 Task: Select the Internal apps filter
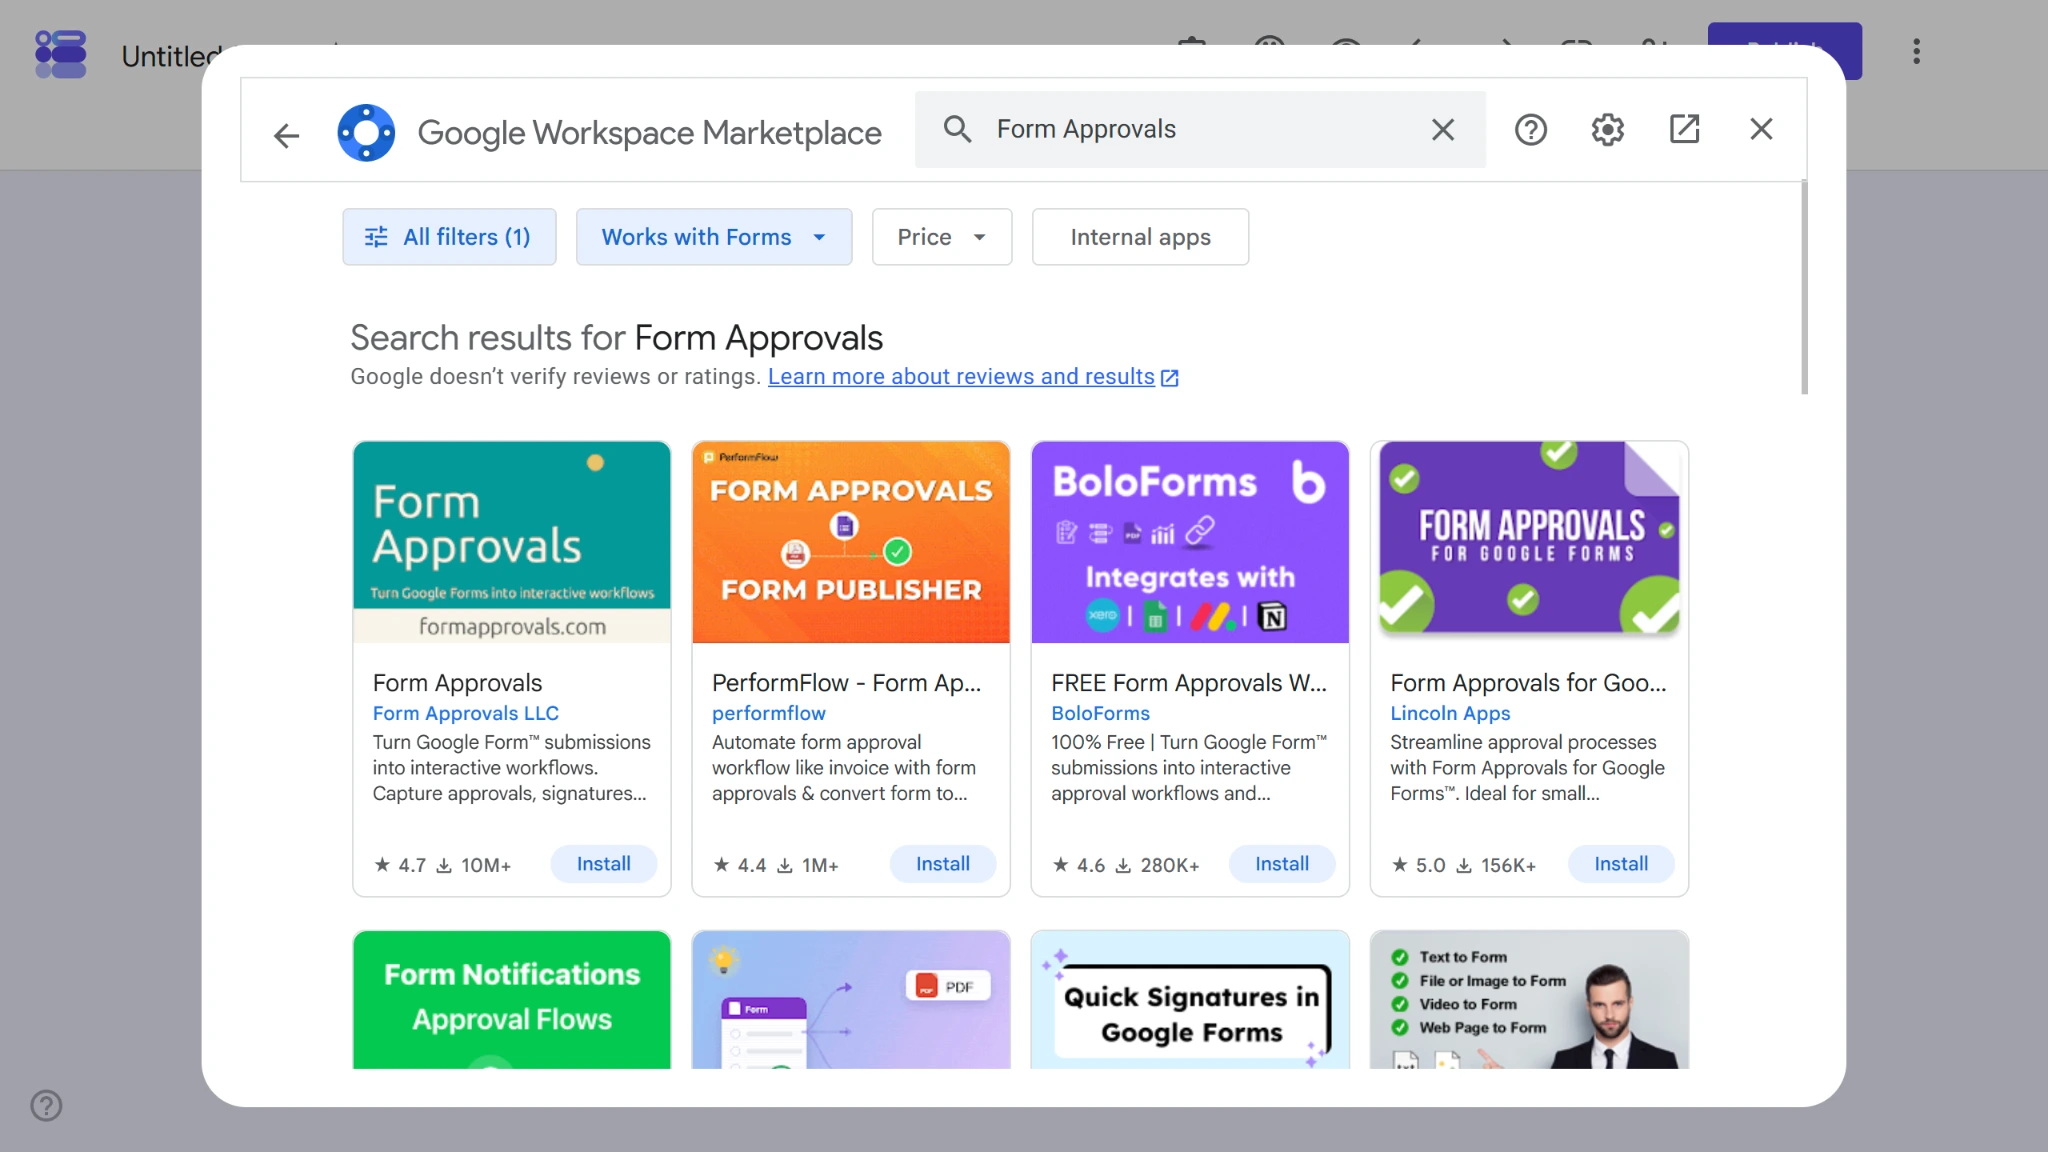(x=1140, y=237)
